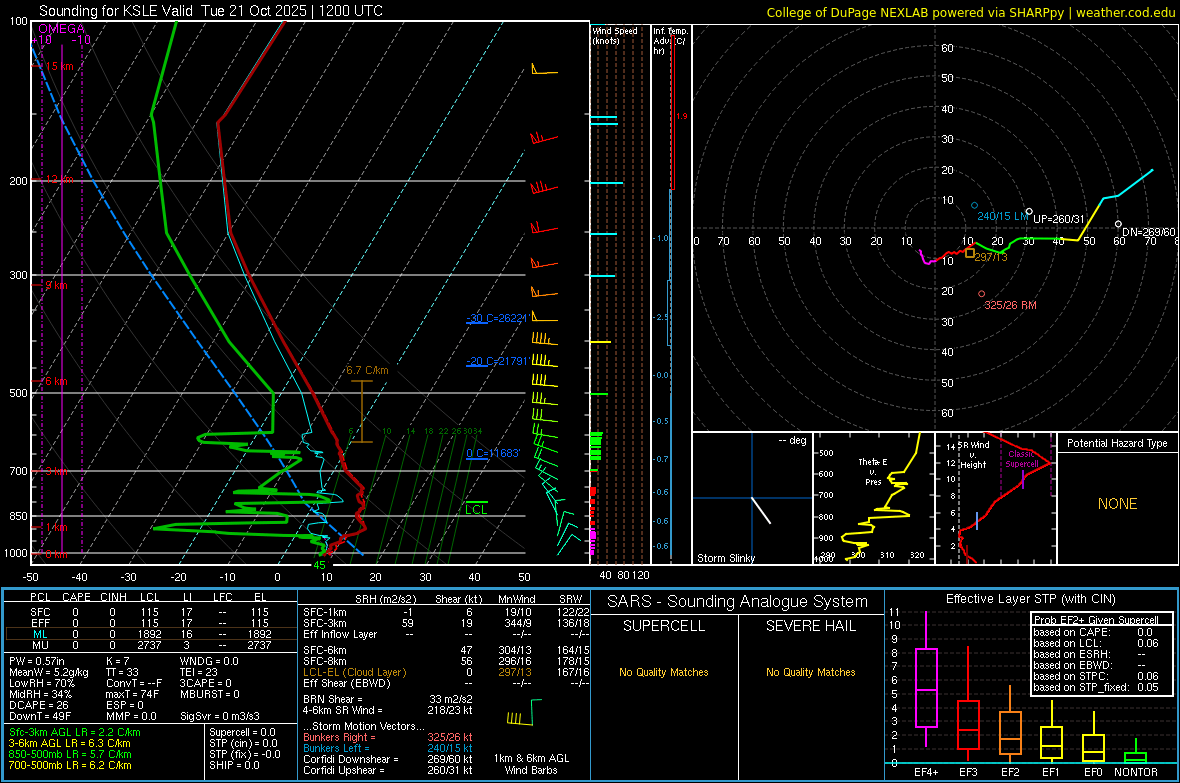1180x783 pixels.
Task: Click the SHIP = 0.0 value
Action: click(234, 765)
